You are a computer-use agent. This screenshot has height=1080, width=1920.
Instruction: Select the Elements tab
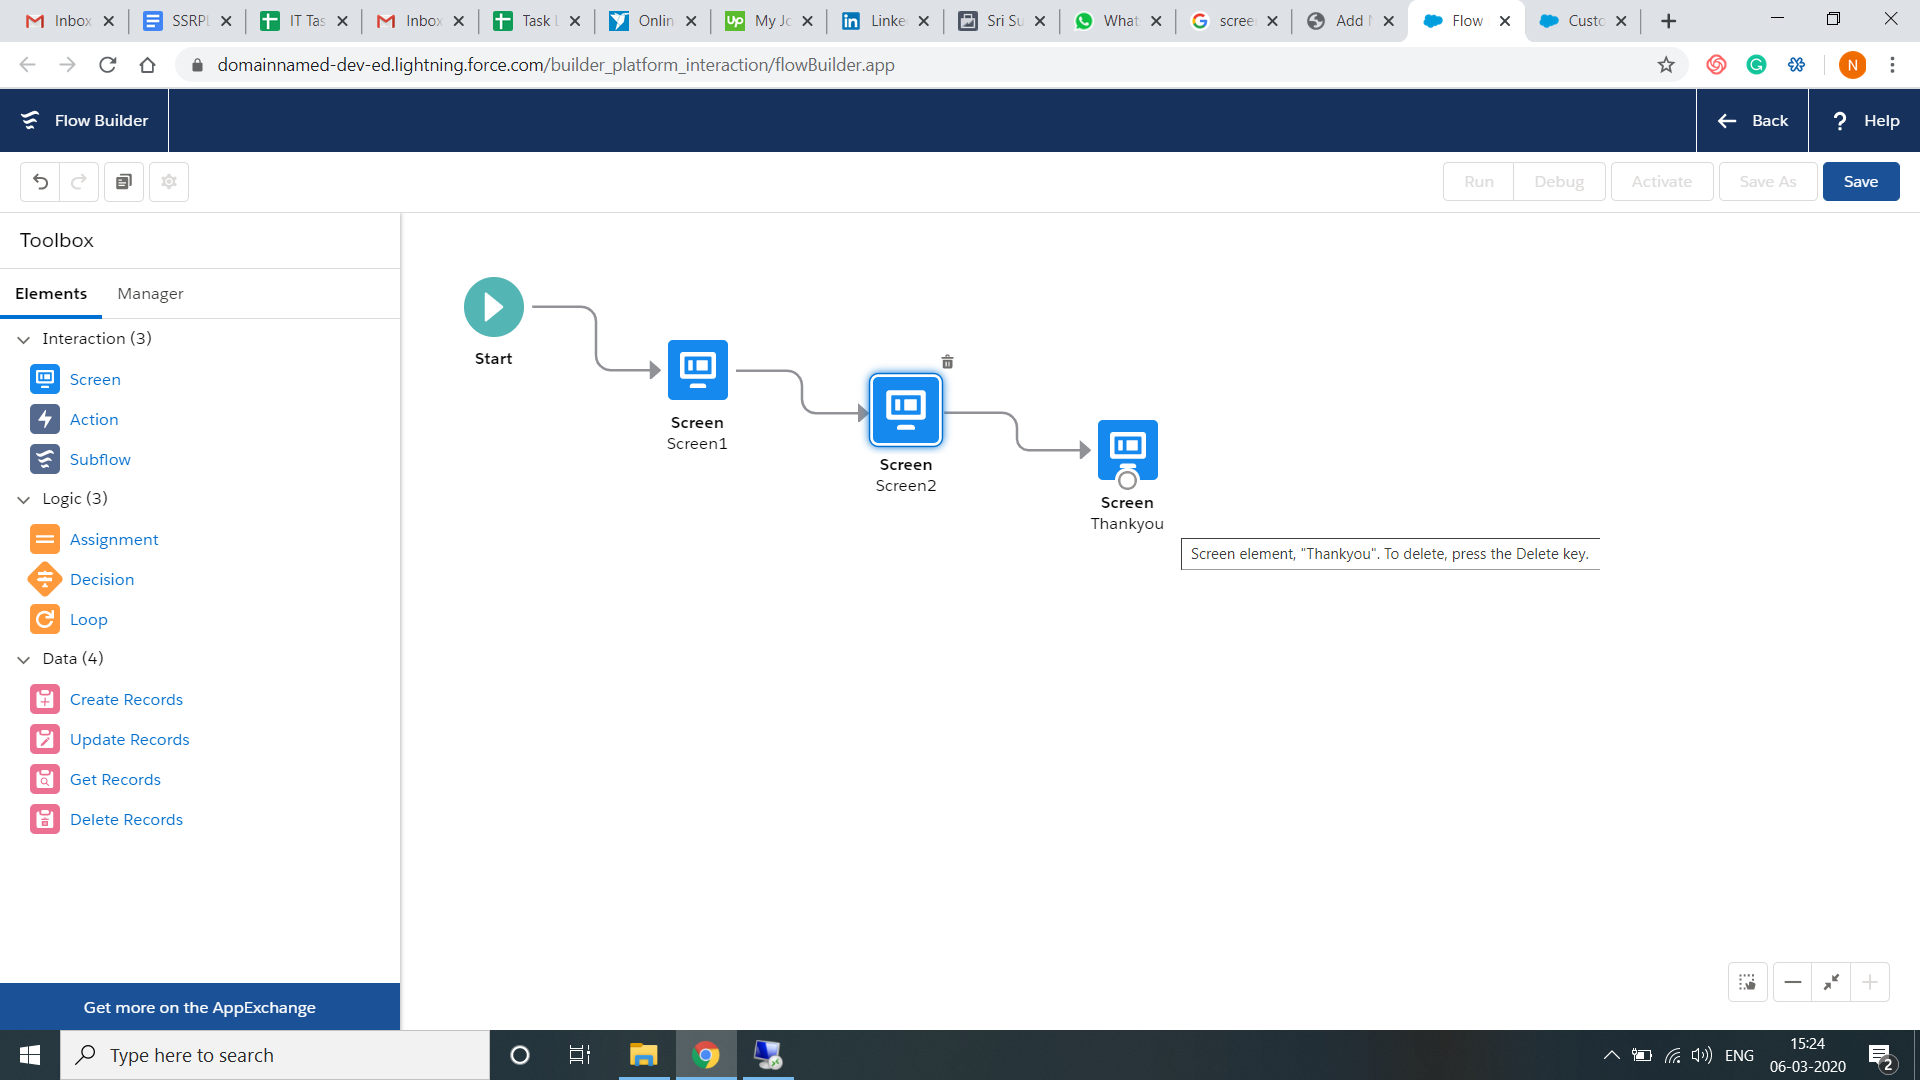pos(51,293)
